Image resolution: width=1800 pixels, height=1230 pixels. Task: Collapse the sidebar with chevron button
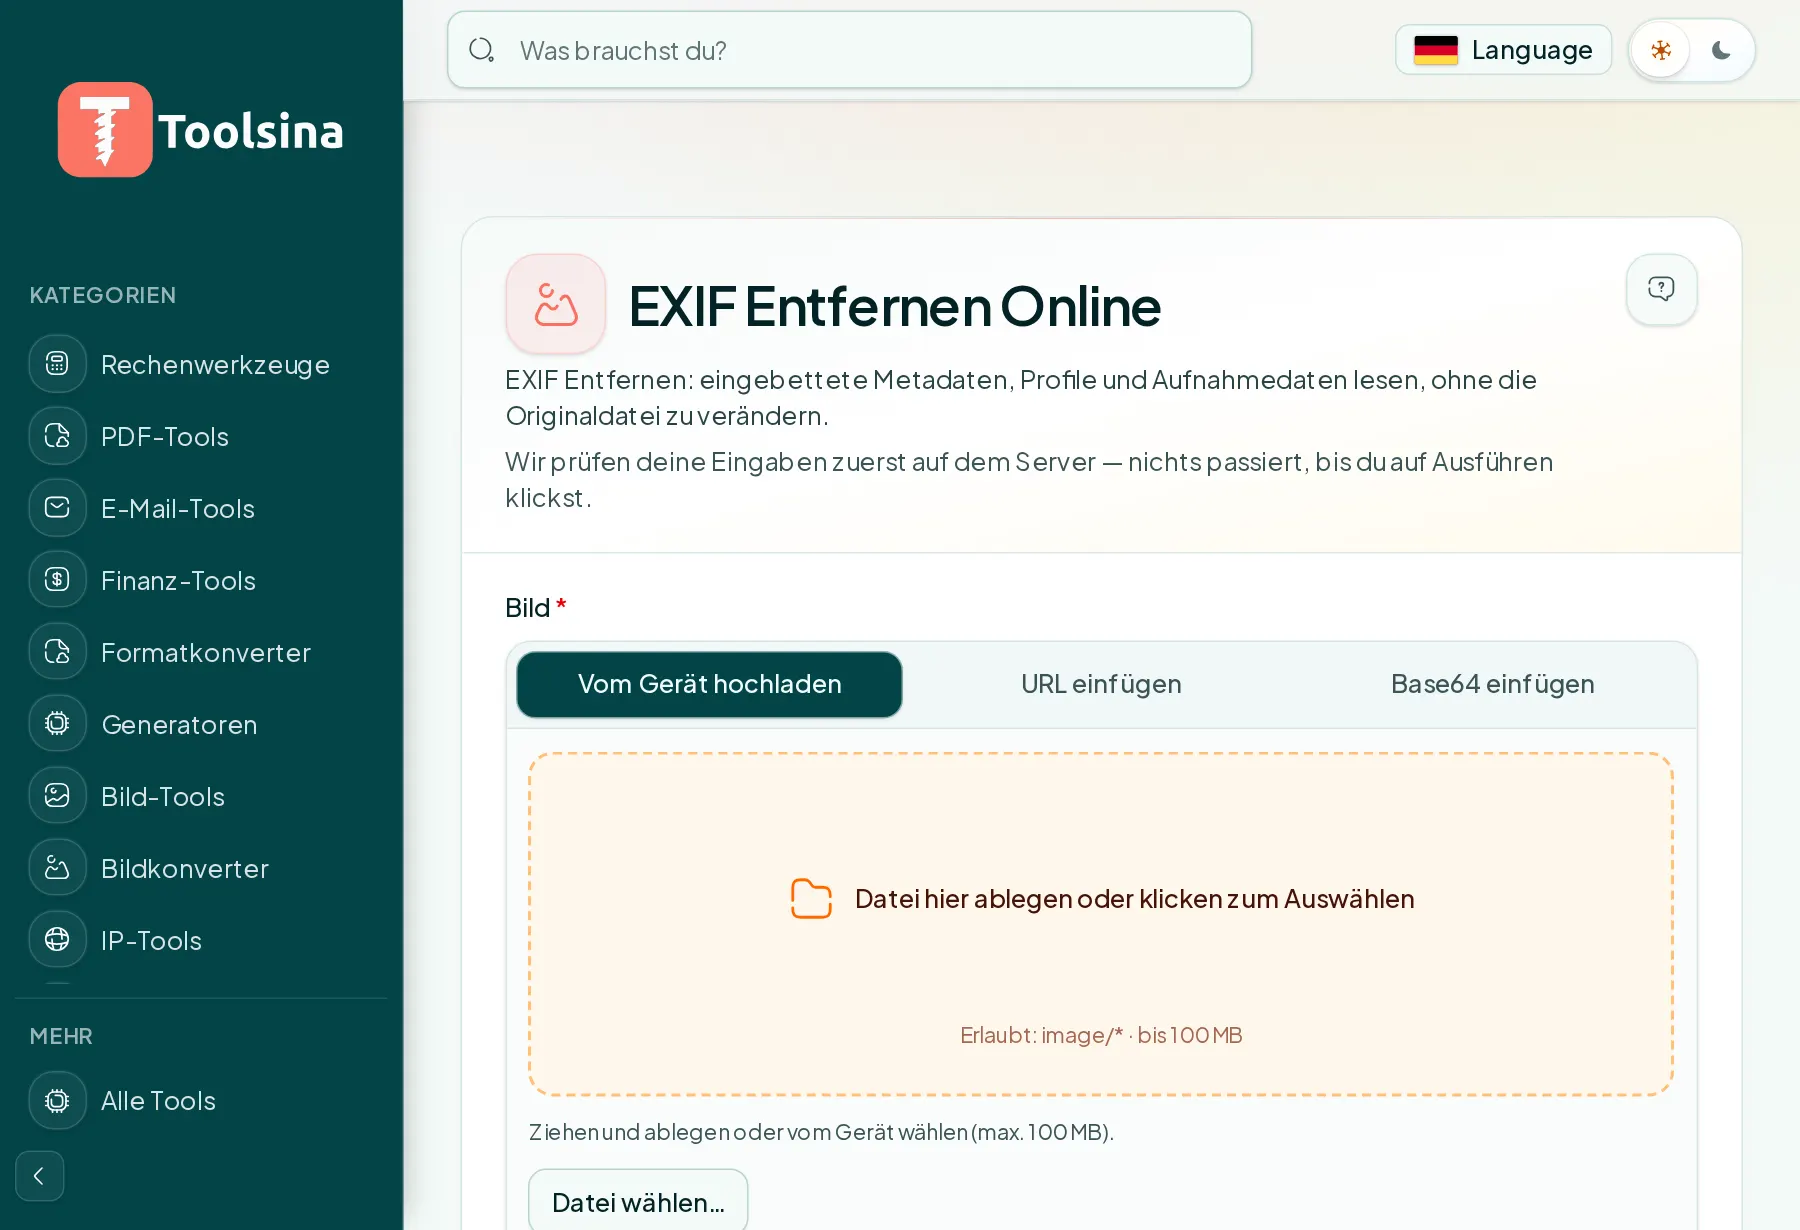pos(40,1176)
